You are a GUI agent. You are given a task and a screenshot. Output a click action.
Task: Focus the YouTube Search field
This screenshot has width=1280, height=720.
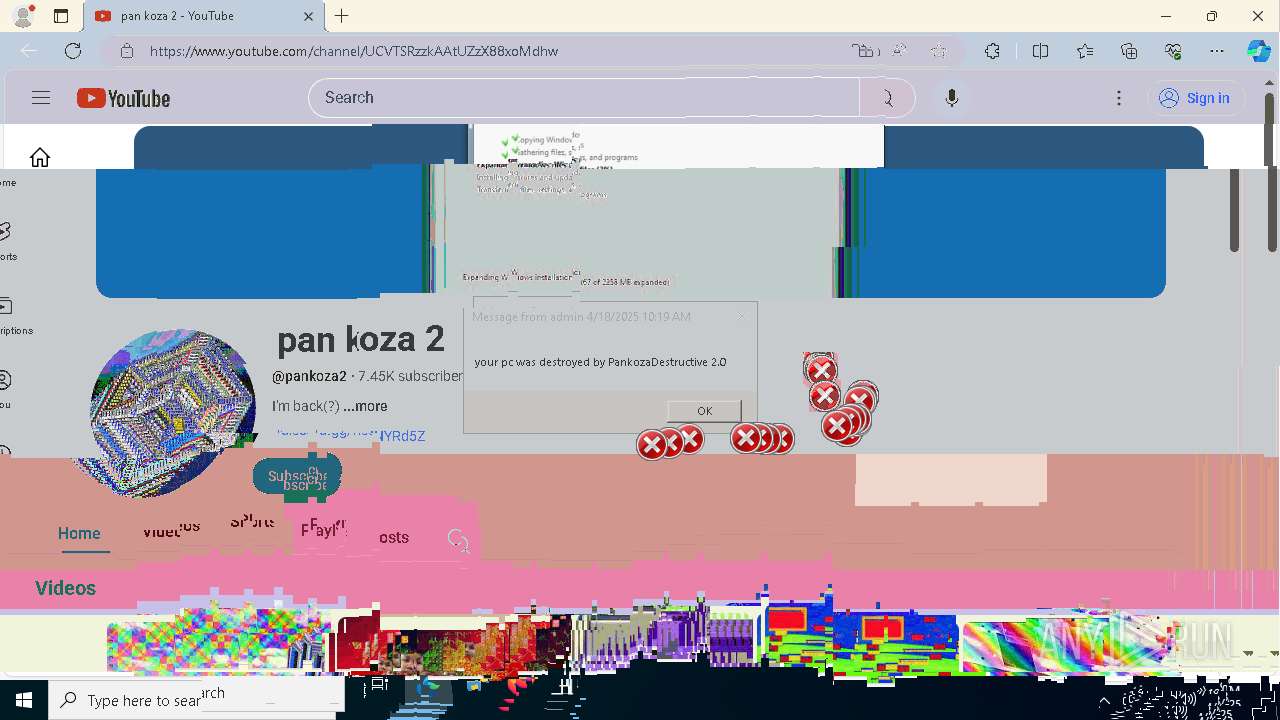pos(584,98)
